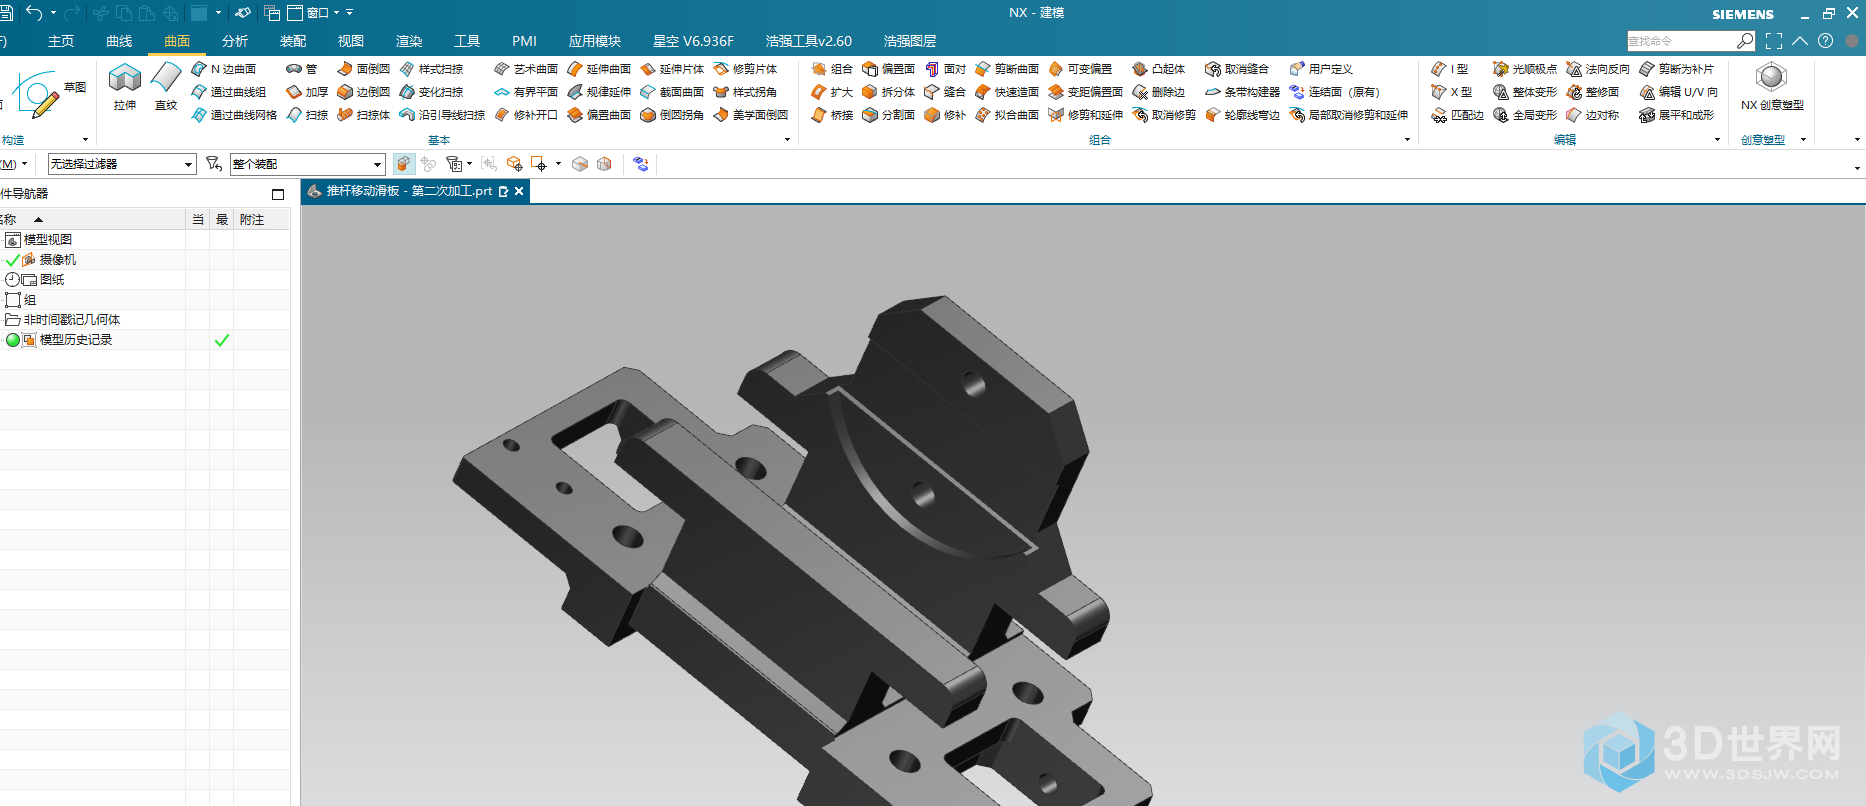1866x806 pixels.
Task: Launch NX 创意塑型 realize shape
Action: [x=1772, y=87]
